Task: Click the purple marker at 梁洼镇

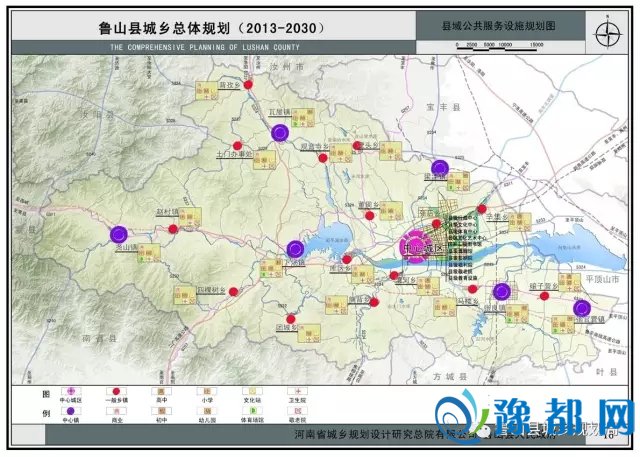Action: [x=440, y=167]
